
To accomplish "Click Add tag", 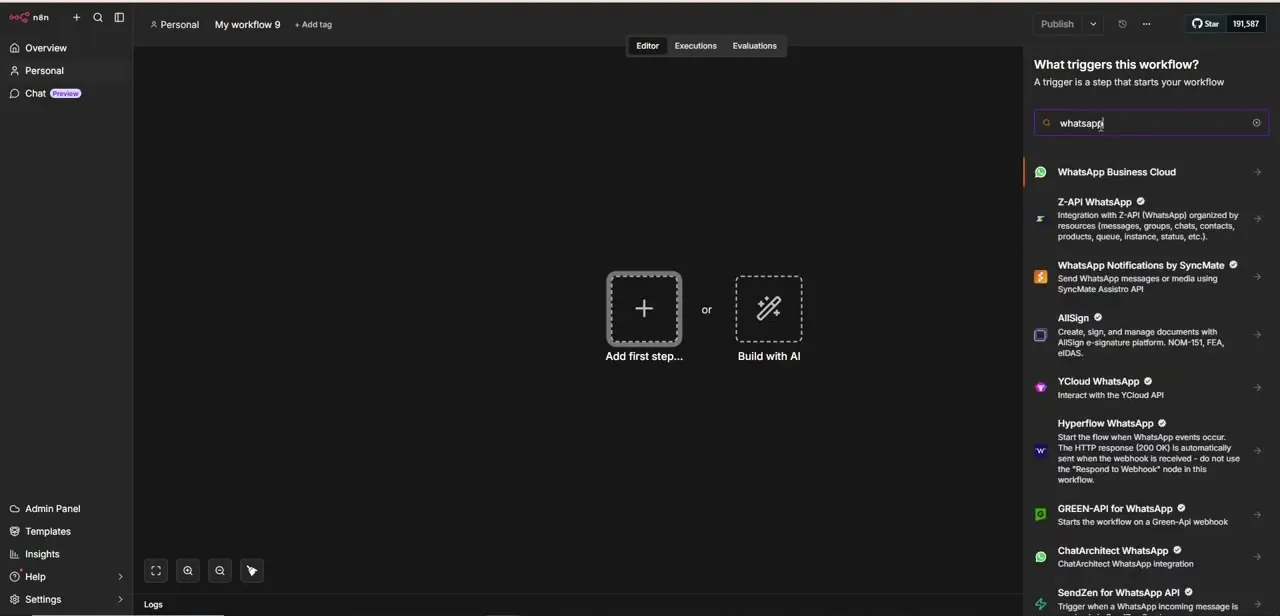I will point(313,24).
